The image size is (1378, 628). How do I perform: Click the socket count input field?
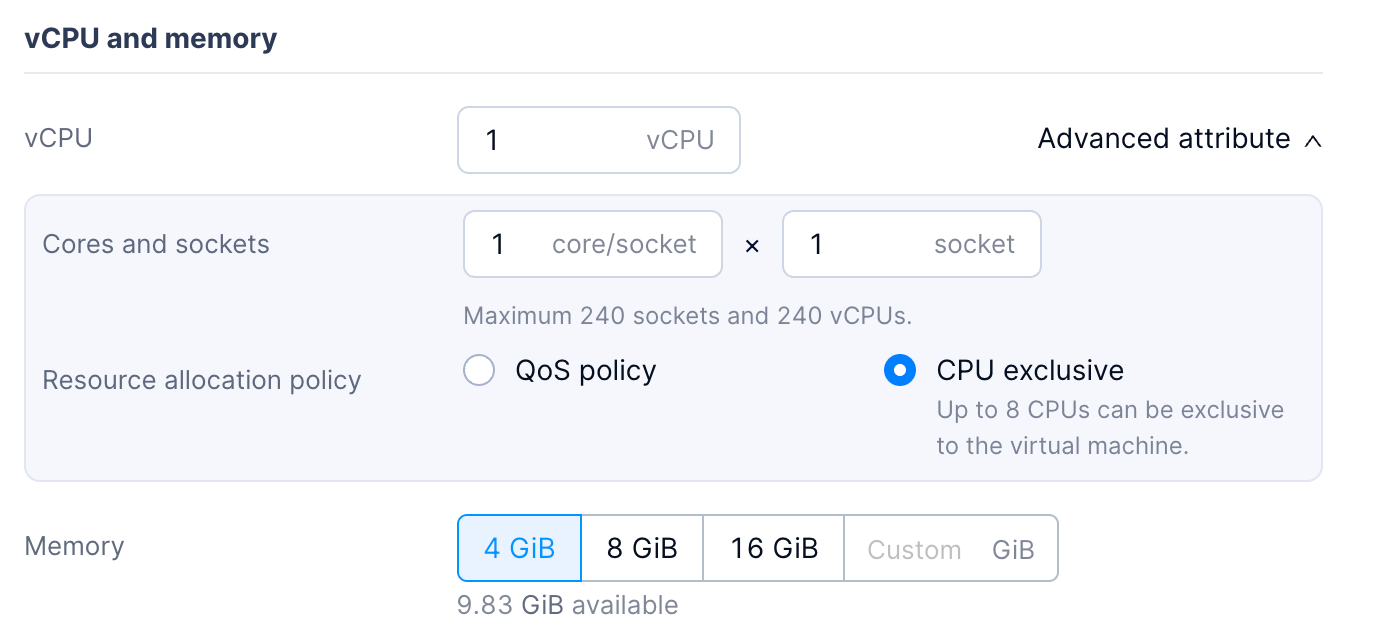[x=850, y=244]
